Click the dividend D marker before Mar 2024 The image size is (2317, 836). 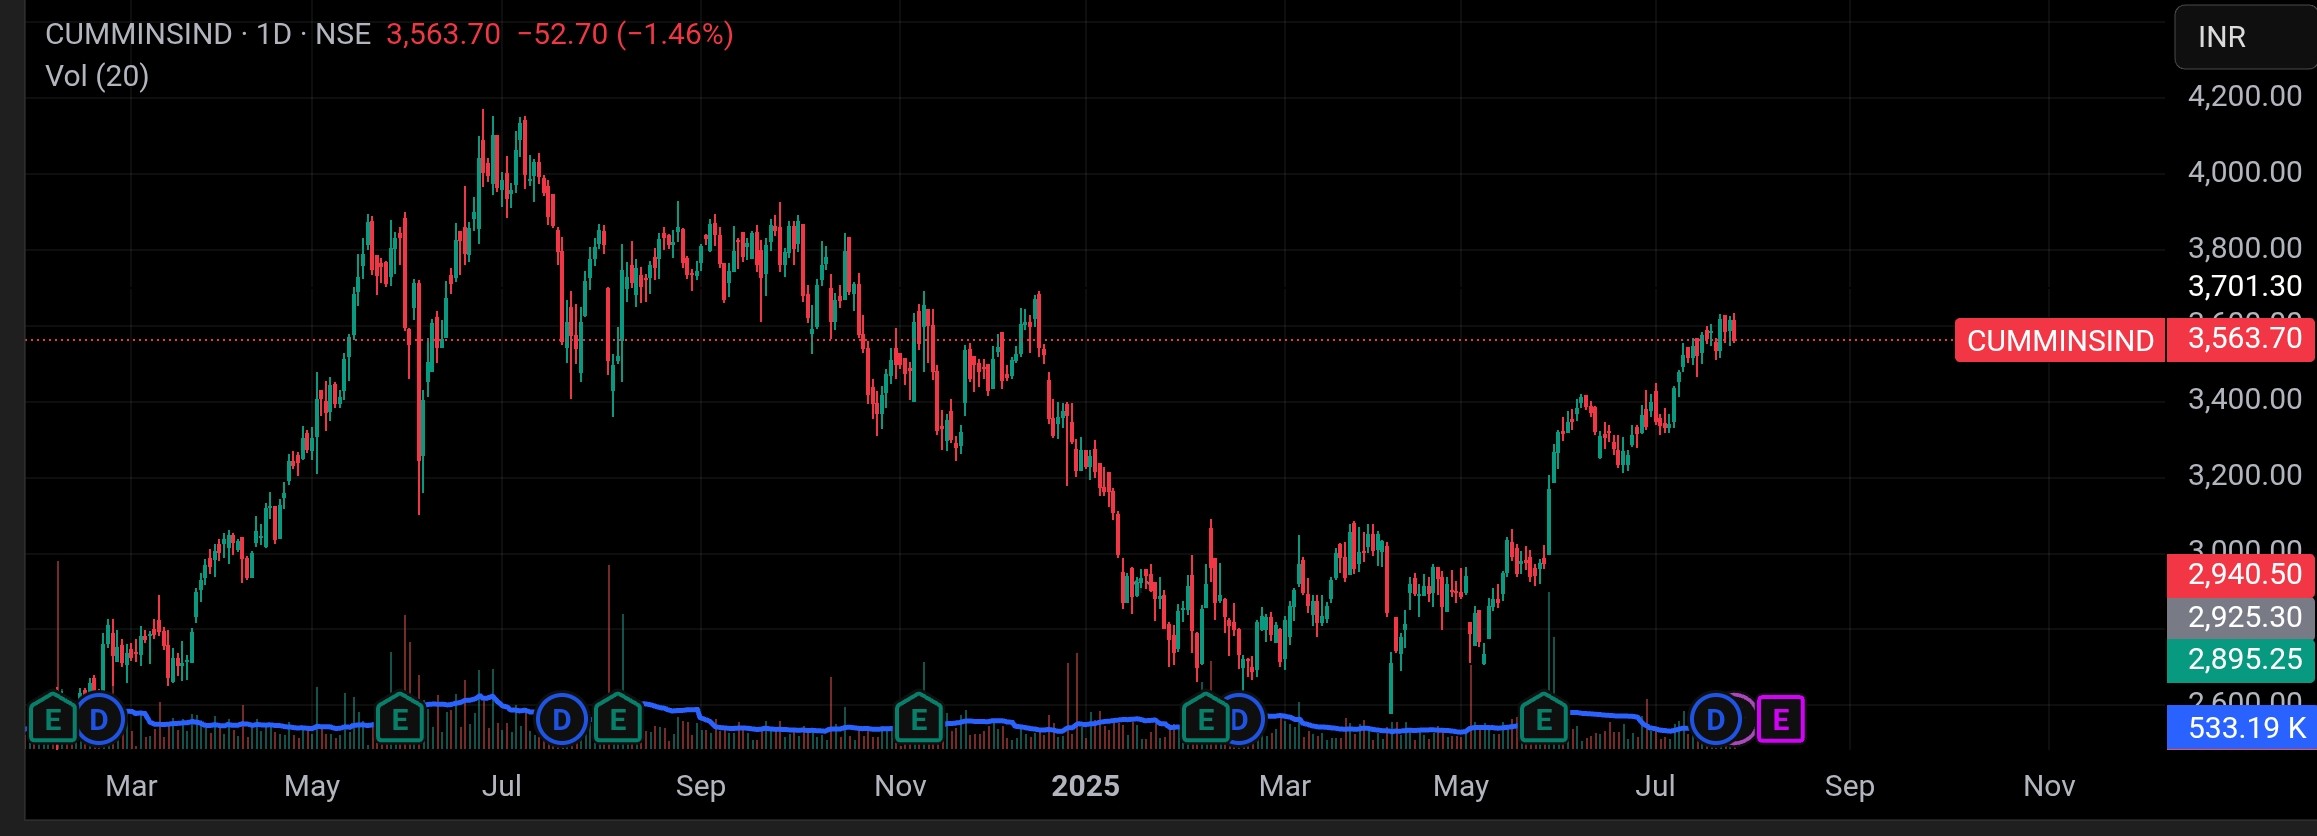(x=98, y=720)
